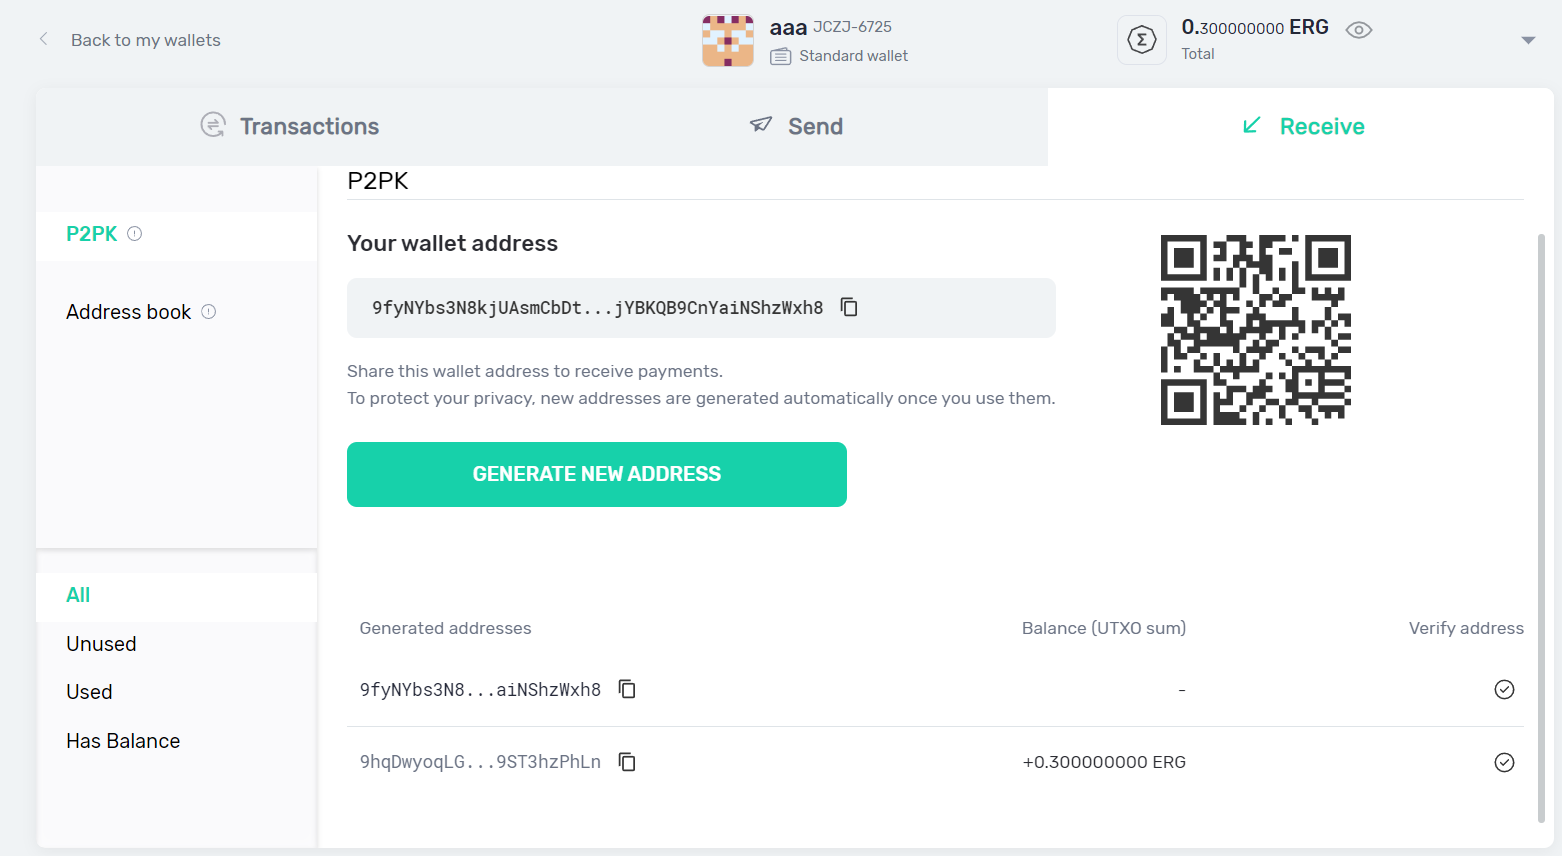
Task: Click the aaa wallet avatar icon
Action: [727, 41]
